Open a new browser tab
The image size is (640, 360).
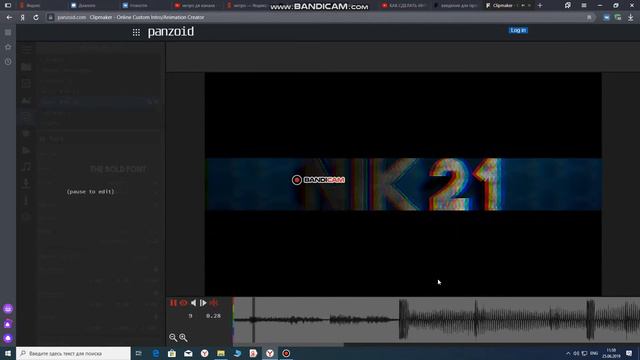point(540,6)
